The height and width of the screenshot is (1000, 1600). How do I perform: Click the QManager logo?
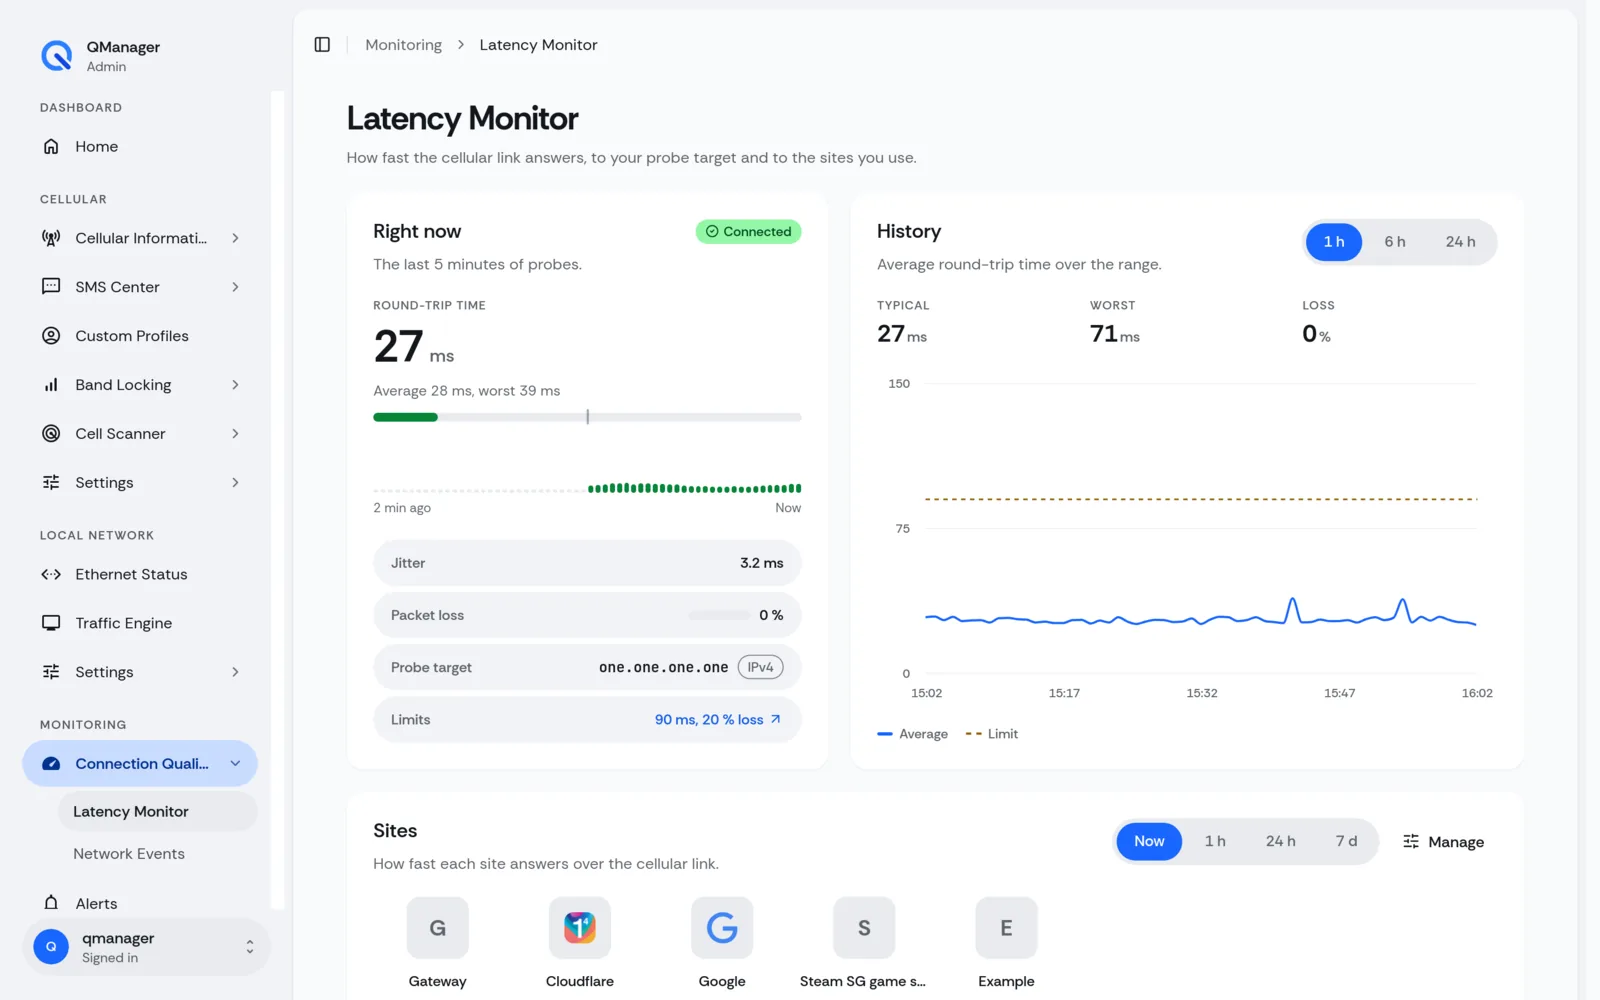pos(57,56)
